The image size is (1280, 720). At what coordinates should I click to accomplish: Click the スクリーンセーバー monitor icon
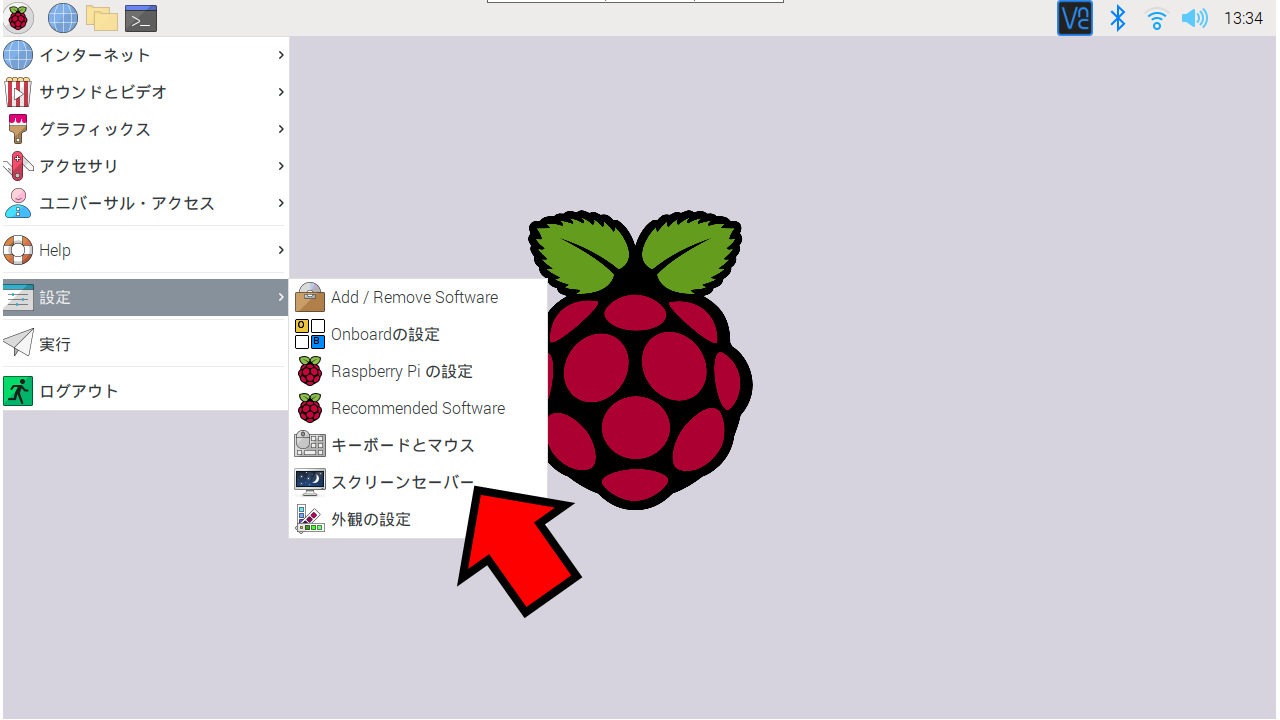click(x=310, y=482)
